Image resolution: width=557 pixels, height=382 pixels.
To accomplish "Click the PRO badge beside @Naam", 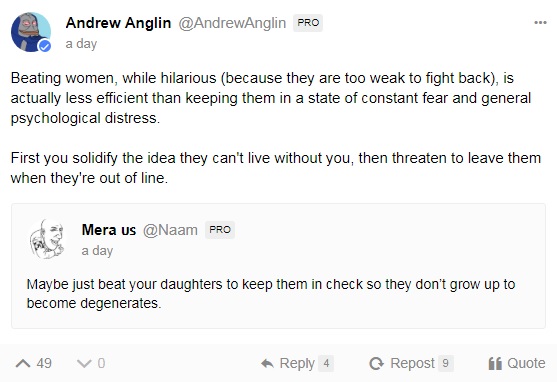I will [220, 230].
